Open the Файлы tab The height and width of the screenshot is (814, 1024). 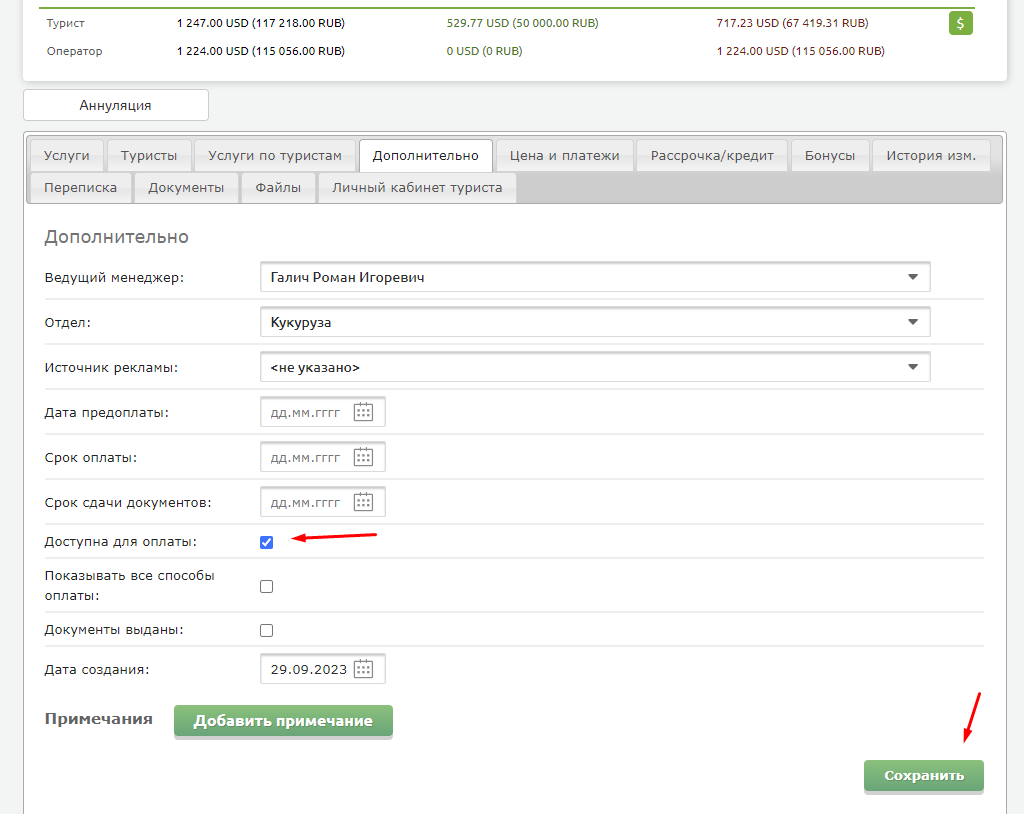click(278, 187)
